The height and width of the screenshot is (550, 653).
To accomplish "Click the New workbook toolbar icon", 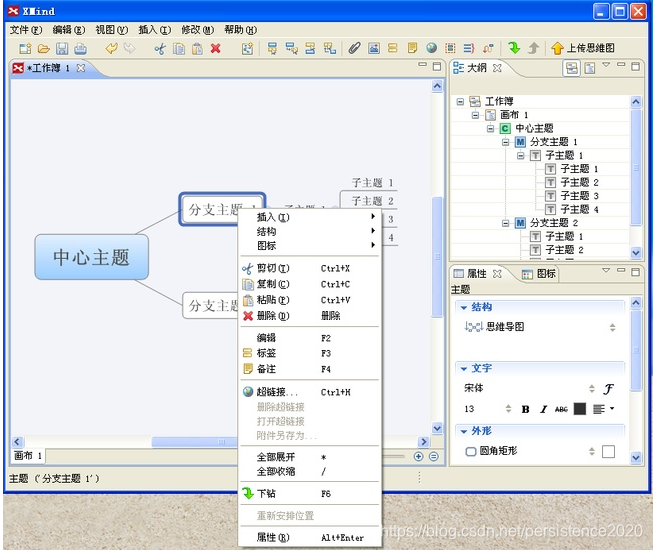I will (25, 49).
